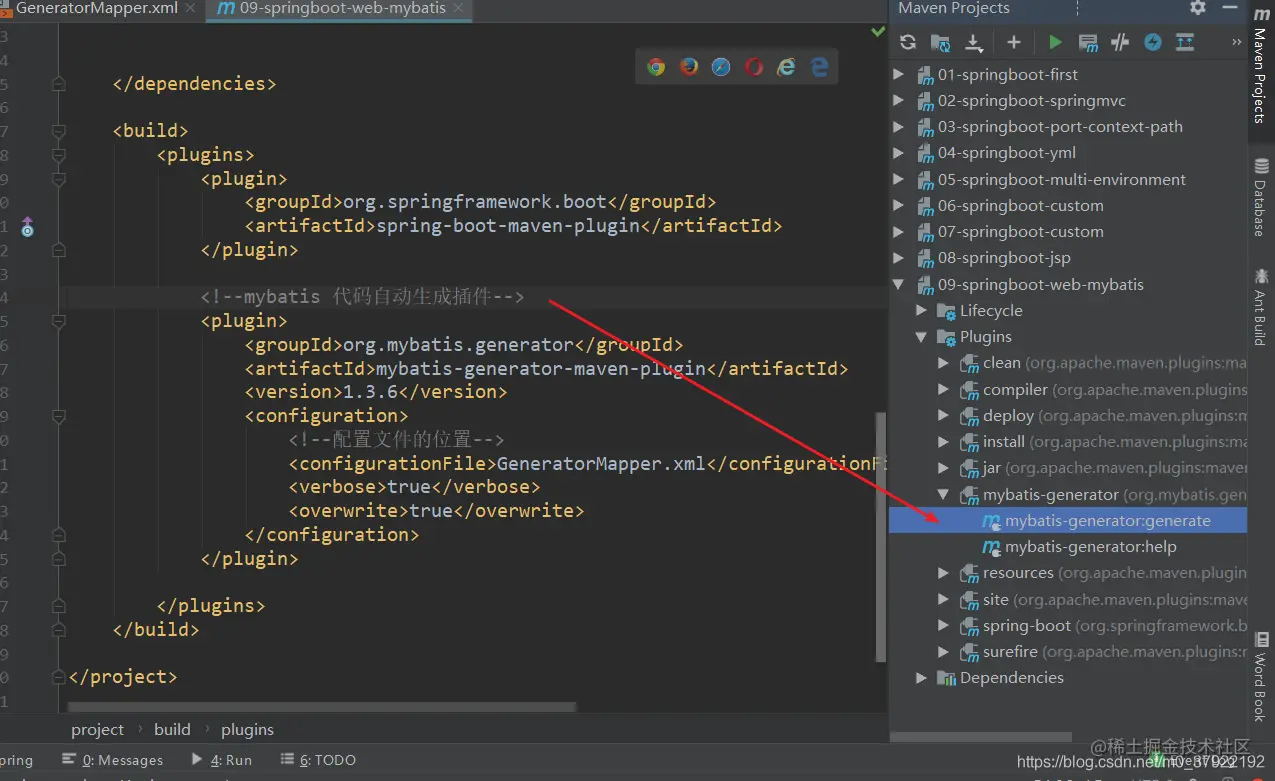Expand the Lifecycle node
This screenshot has height=781, width=1275.
pos(921,311)
